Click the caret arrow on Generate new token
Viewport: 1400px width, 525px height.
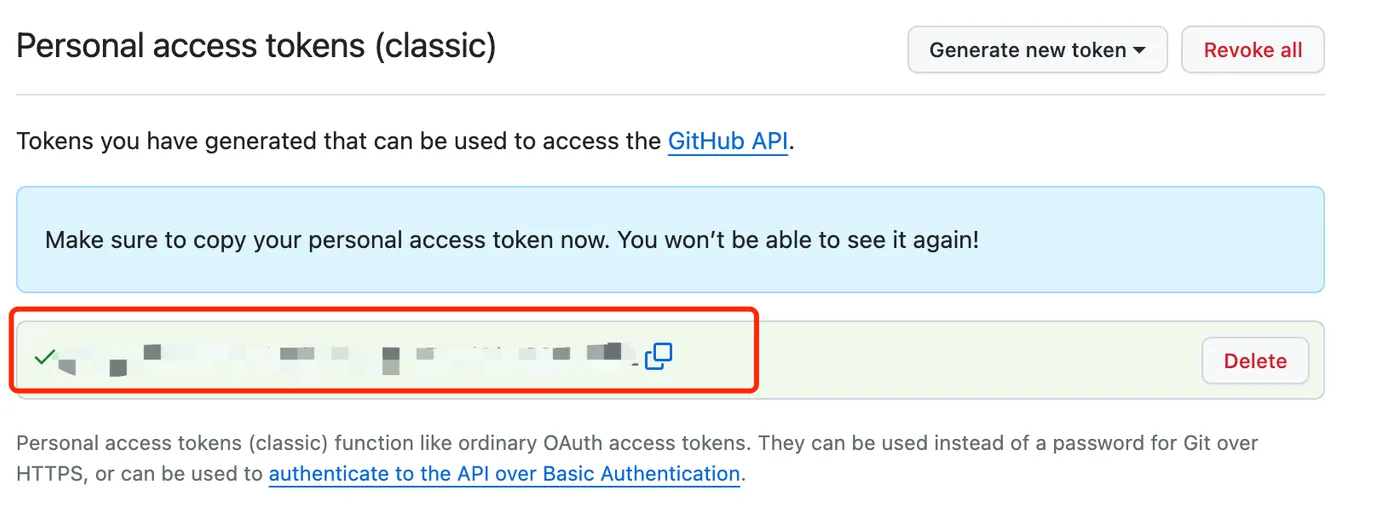(1139, 50)
